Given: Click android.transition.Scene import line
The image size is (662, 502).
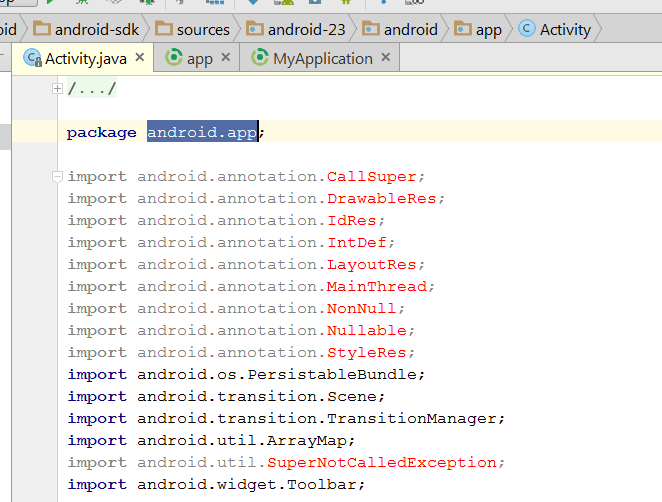Looking at the screenshot, I should 226,396.
